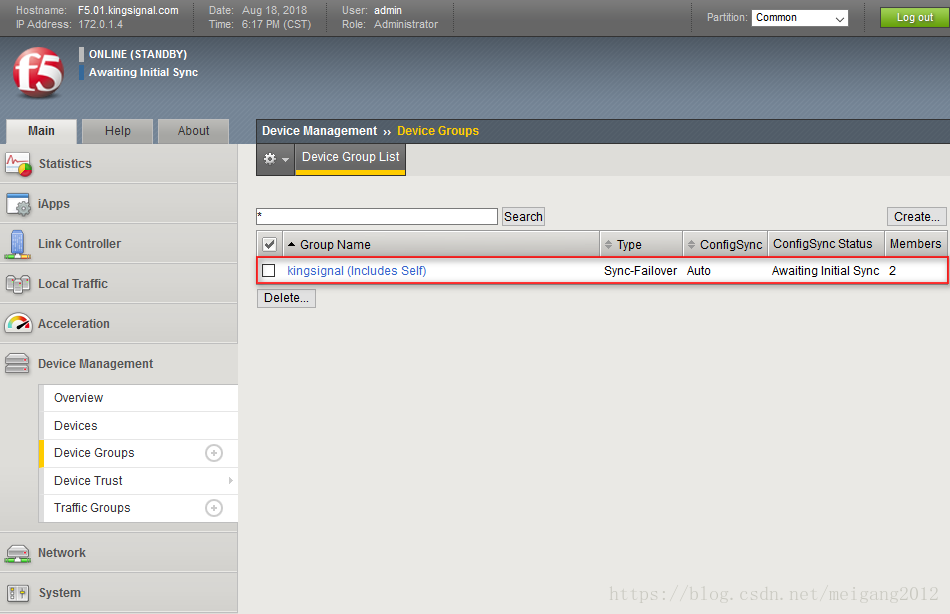Click ONLINE (STANDBY) status text
Image resolution: width=950 pixels, height=614 pixels.
click(138, 54)
